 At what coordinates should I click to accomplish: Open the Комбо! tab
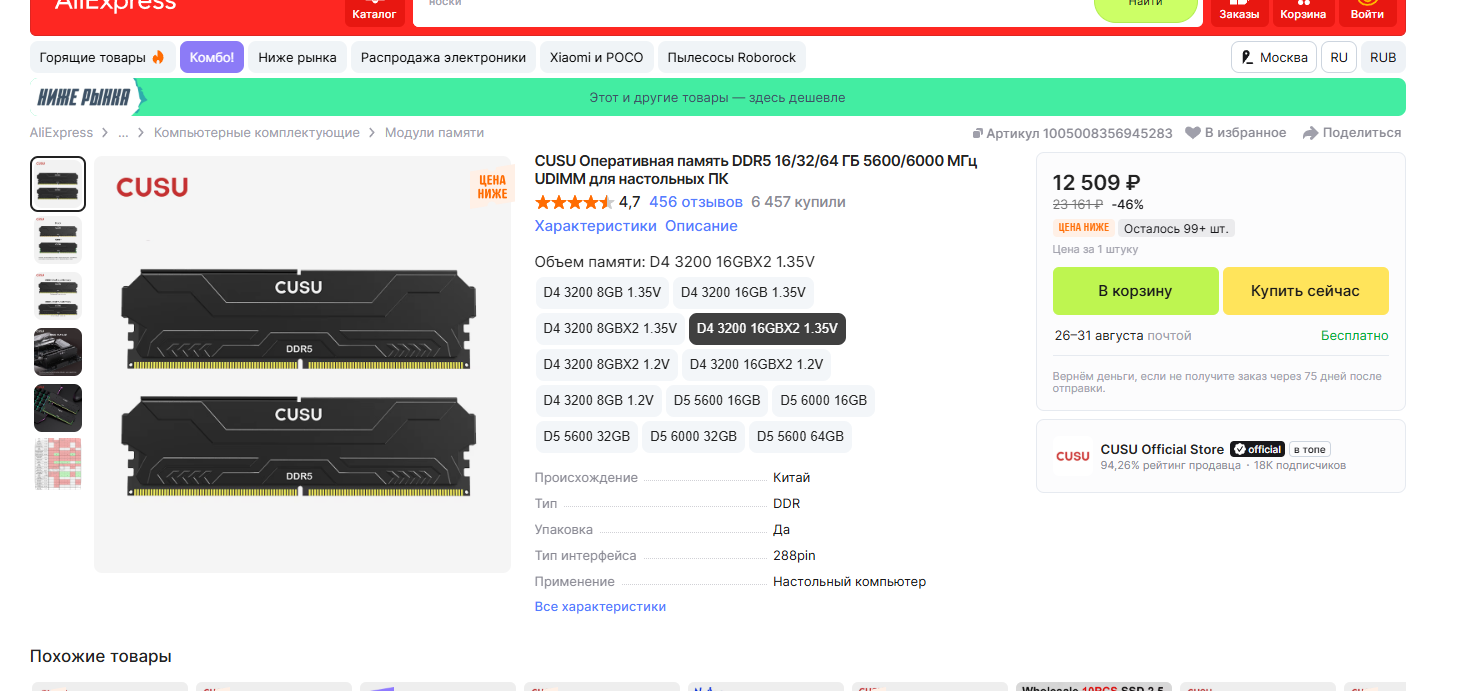pyautogui.click(x=212, y=57)
